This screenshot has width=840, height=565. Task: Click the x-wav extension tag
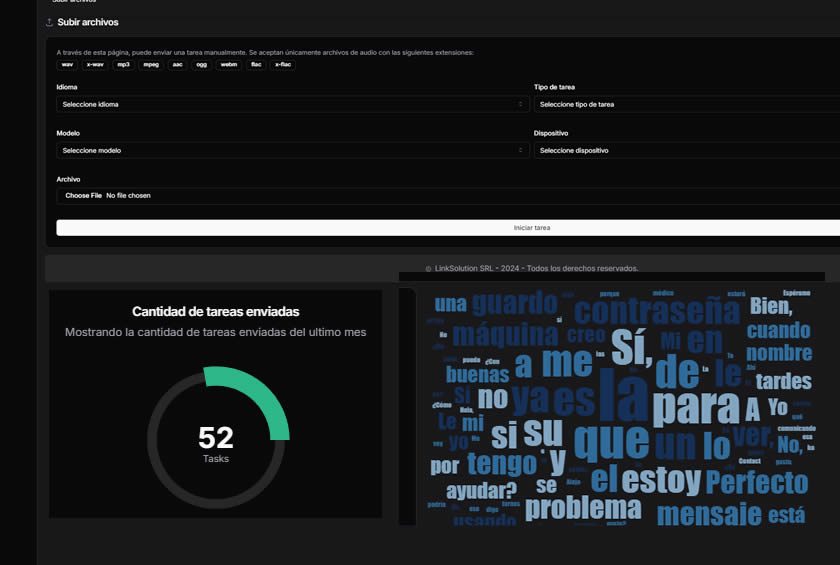coord(95,64)
